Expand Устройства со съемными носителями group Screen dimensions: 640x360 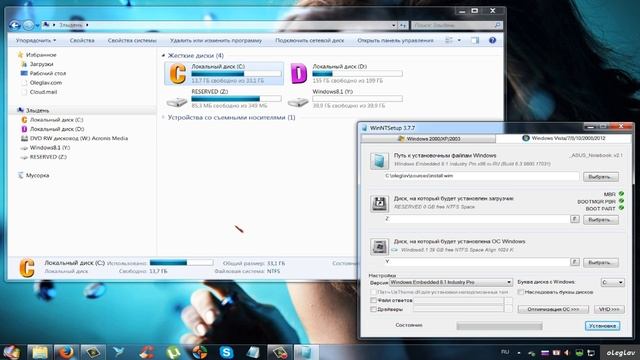point(163,118)
